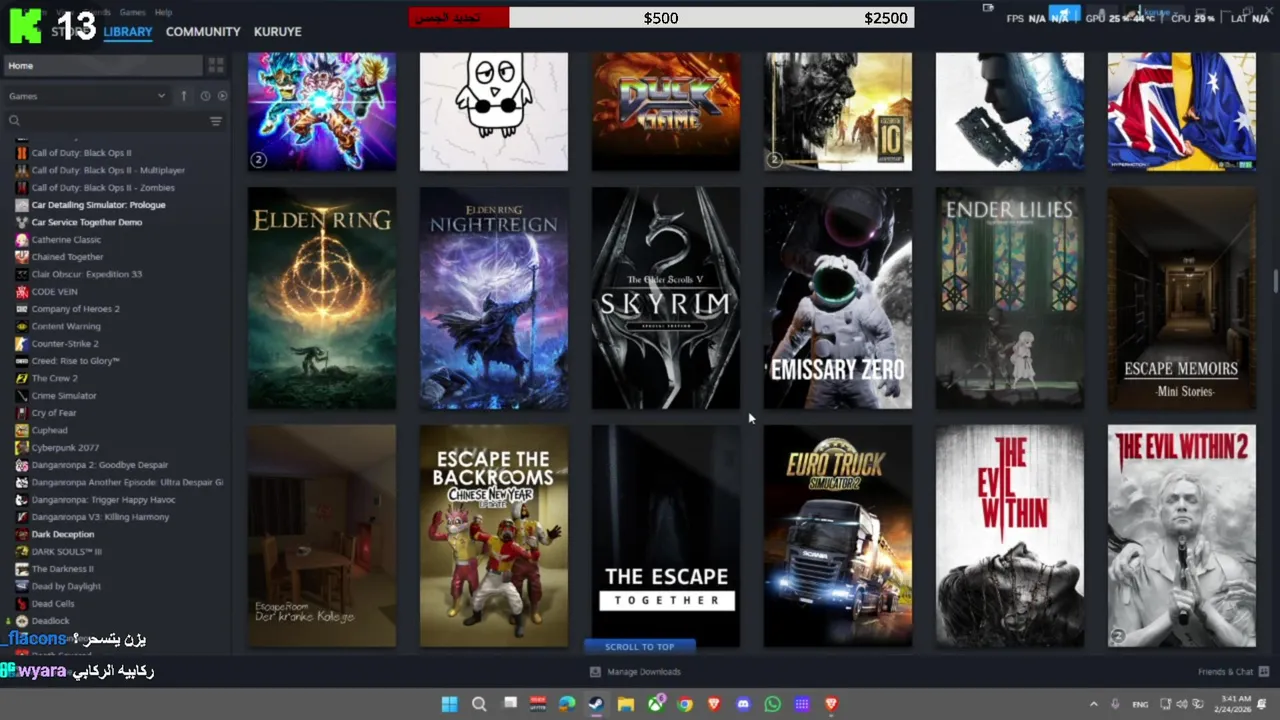1280x720 pixels.
Task: Click Microsoft Edge taskbar icon
Action: pyautogui.click(x=567, y=704)
